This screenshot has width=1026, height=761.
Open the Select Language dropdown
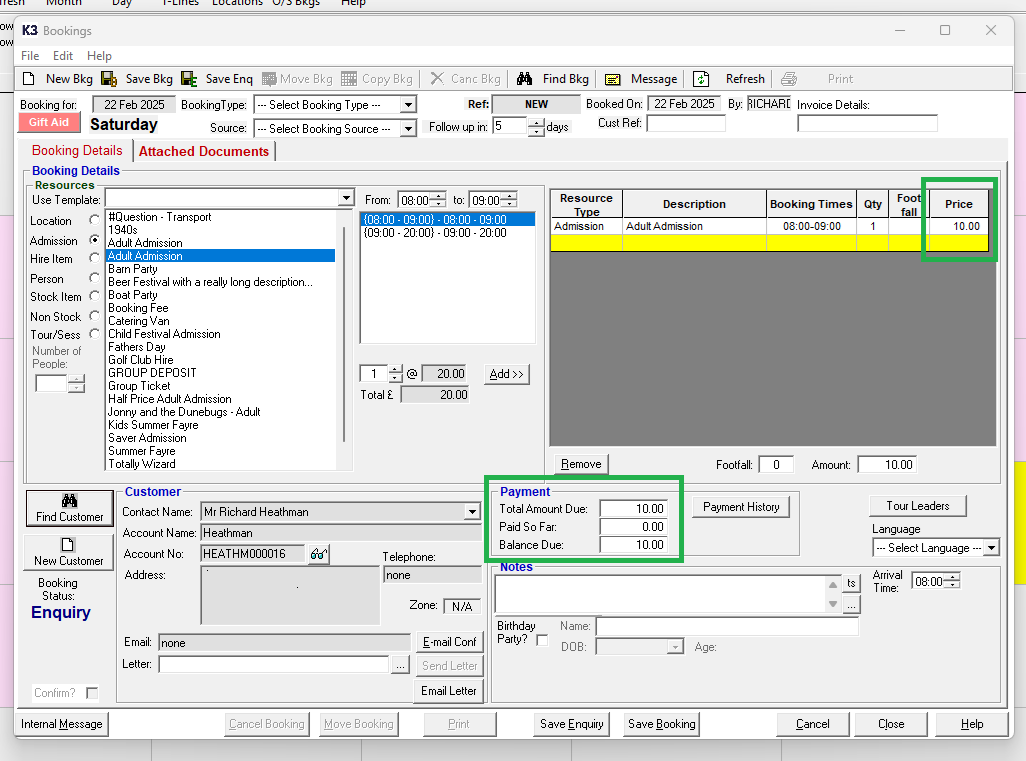(x=991, y=548)
